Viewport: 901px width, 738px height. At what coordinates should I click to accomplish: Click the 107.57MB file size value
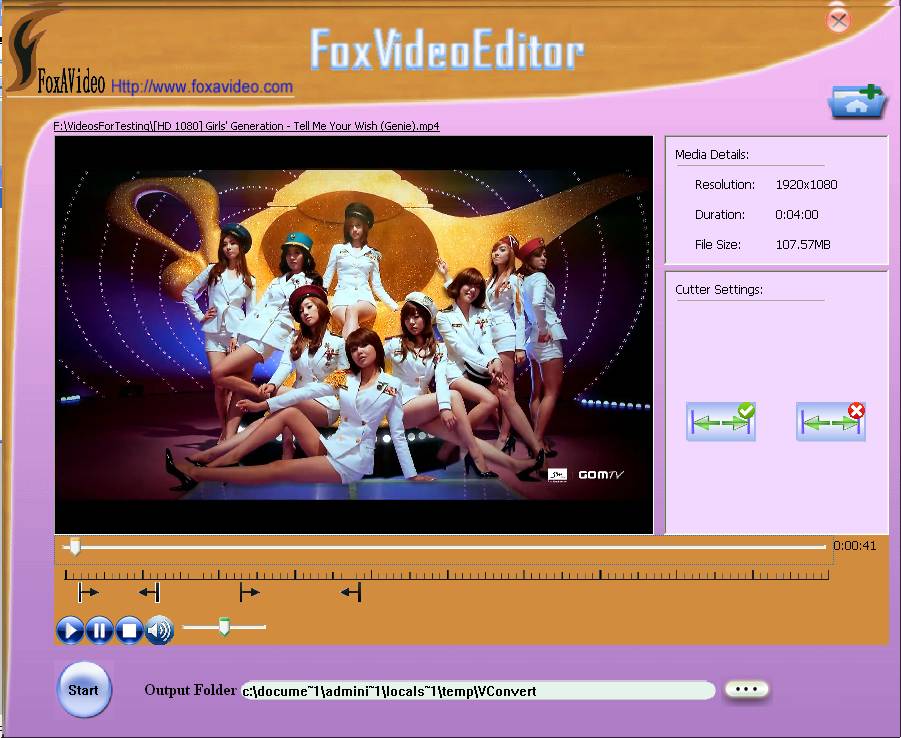803,244
